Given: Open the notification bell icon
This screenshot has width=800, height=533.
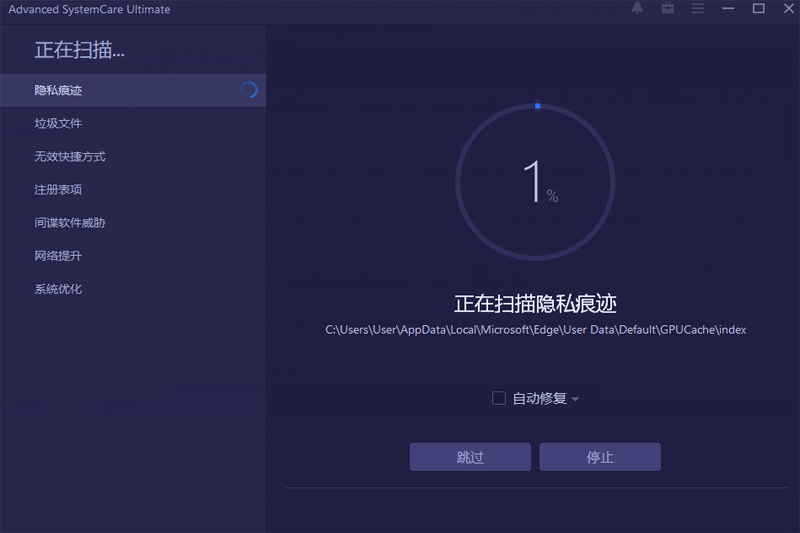Looking at the screenshot, I should pyautogui.click(x=637, y=8).
